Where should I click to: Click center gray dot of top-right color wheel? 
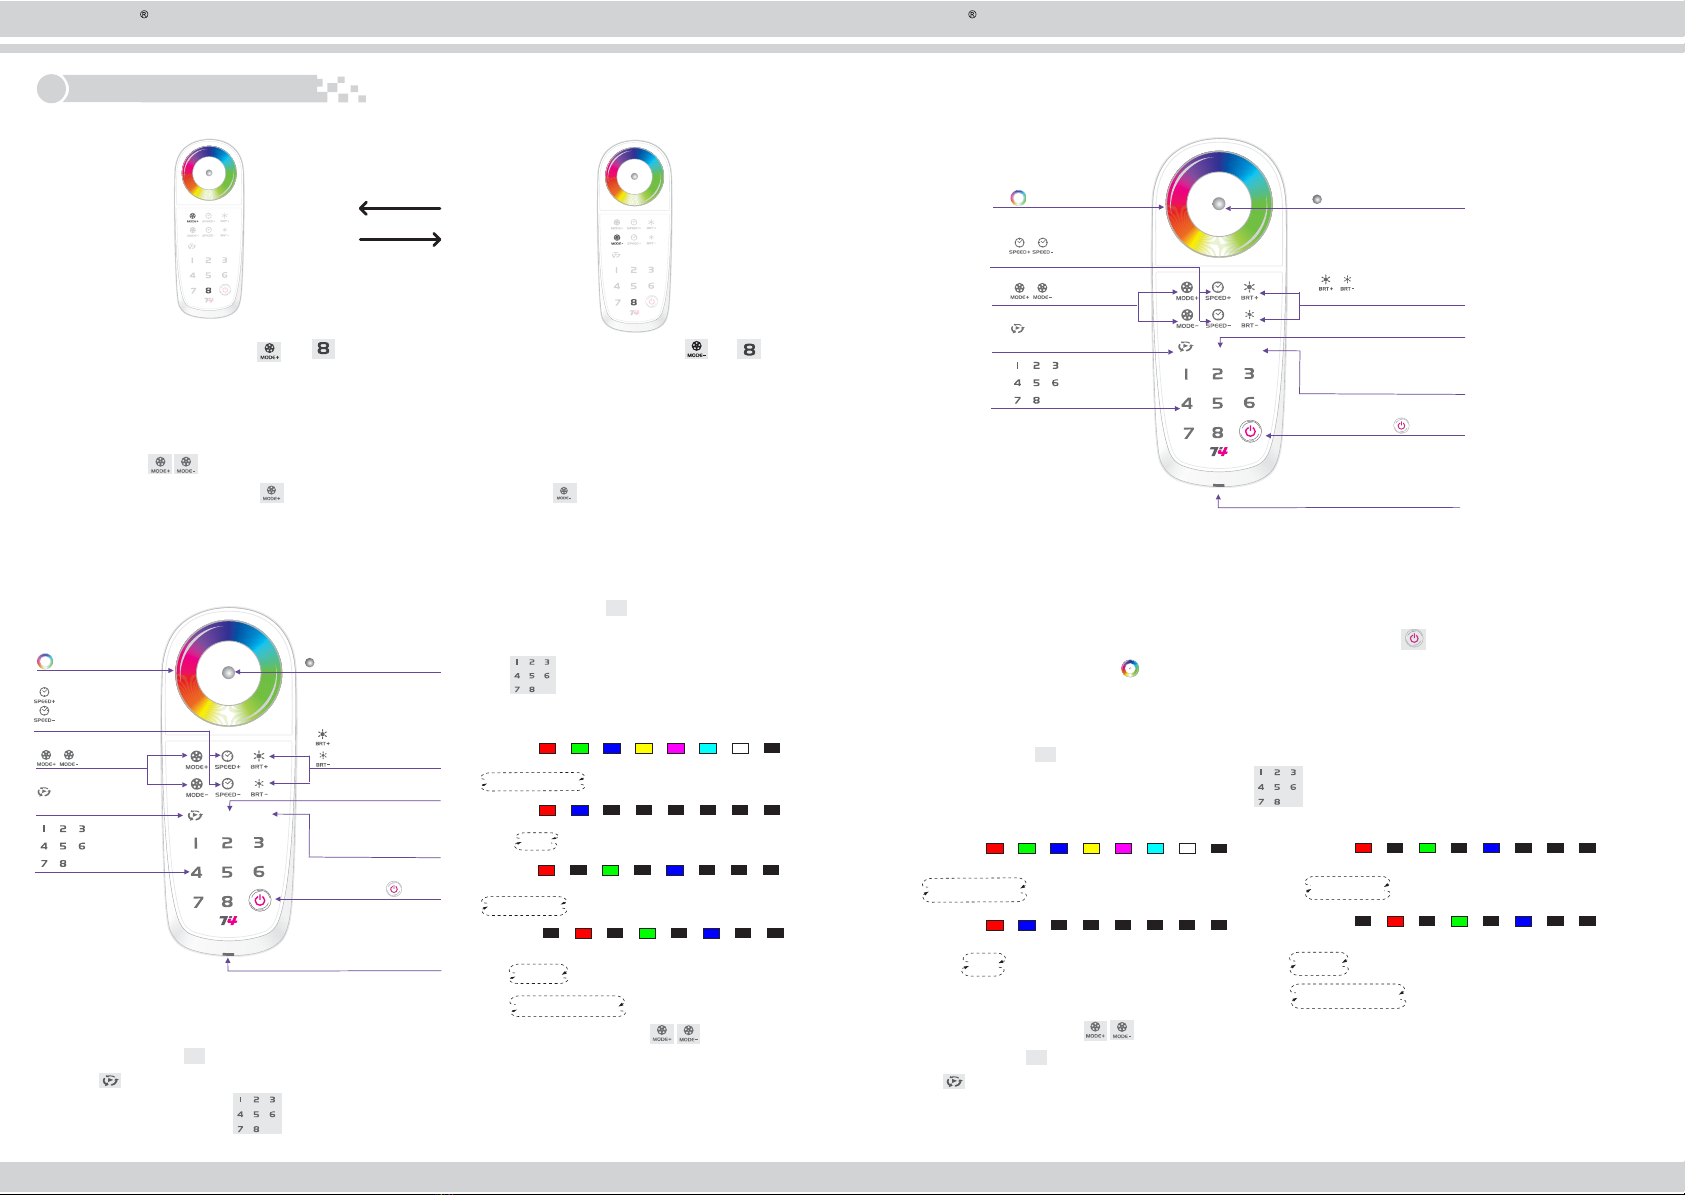1218,204
